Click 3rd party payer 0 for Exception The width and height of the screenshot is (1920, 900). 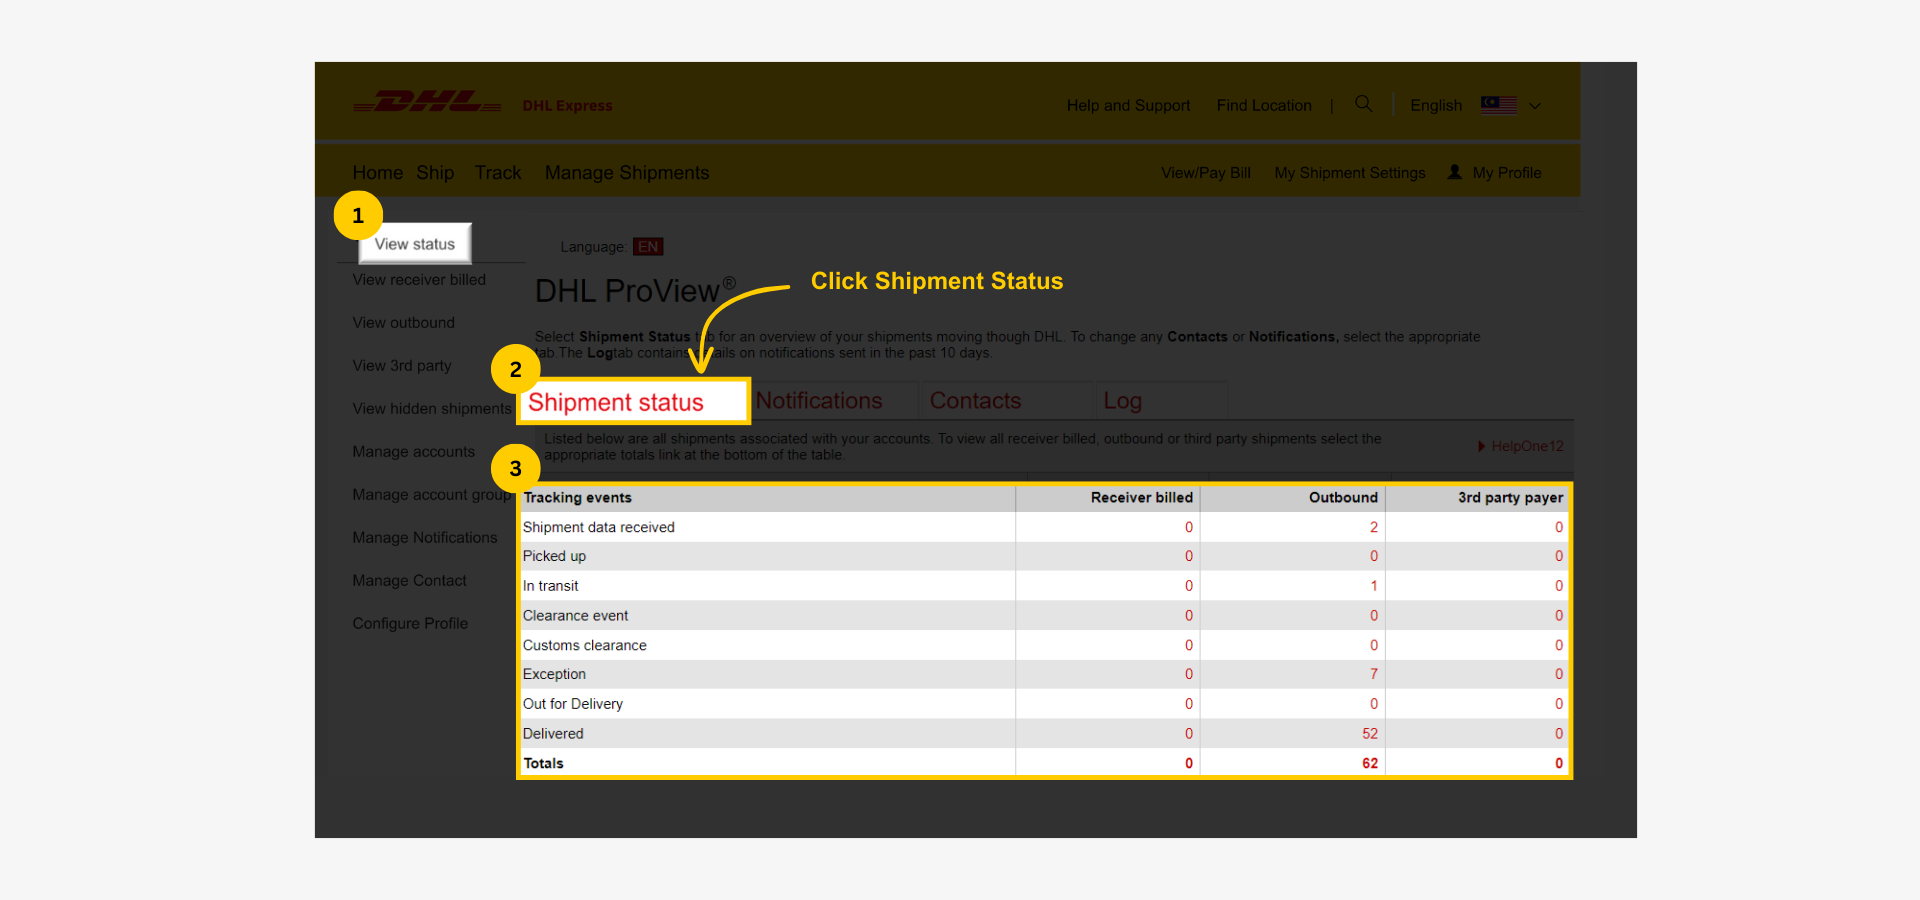click(1559, 674)
